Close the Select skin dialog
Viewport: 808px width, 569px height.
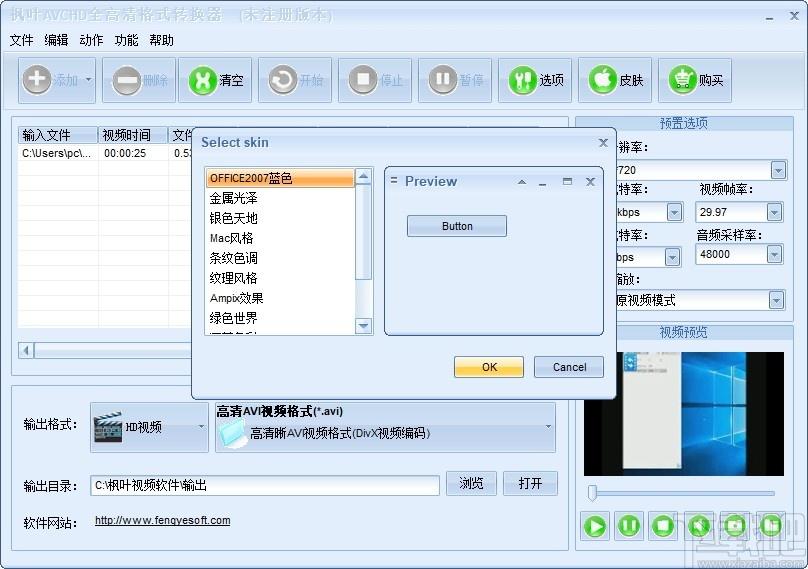click(x=603, y=143)
